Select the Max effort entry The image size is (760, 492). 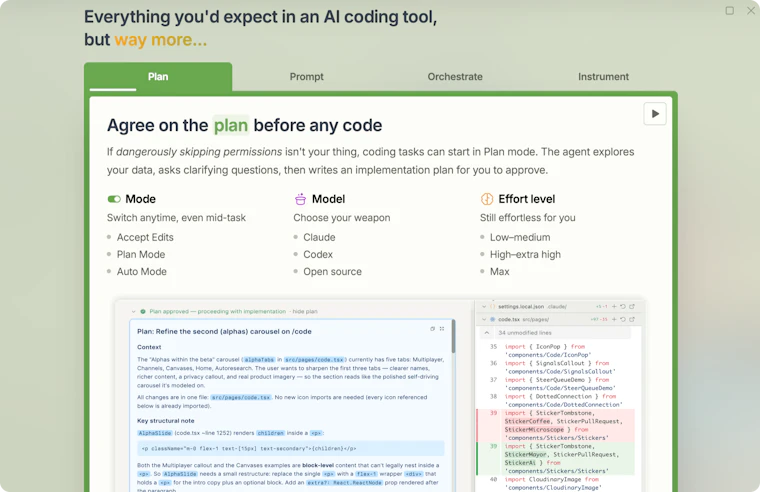499,271
